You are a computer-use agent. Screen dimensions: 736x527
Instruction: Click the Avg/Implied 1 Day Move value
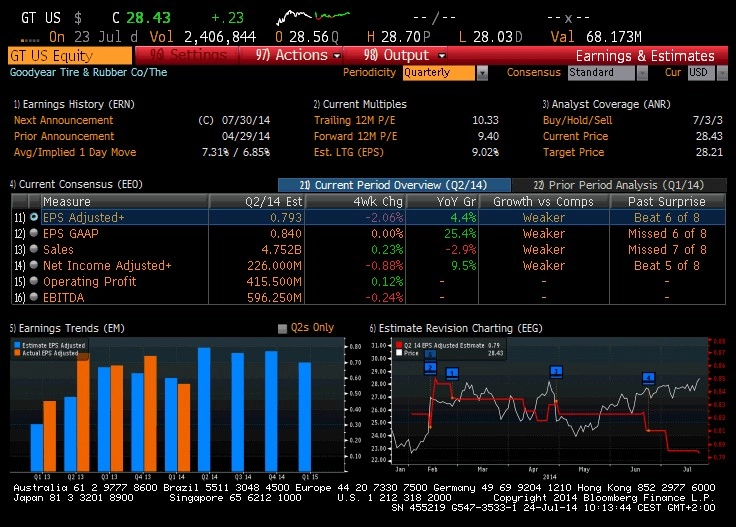(236, 152)
